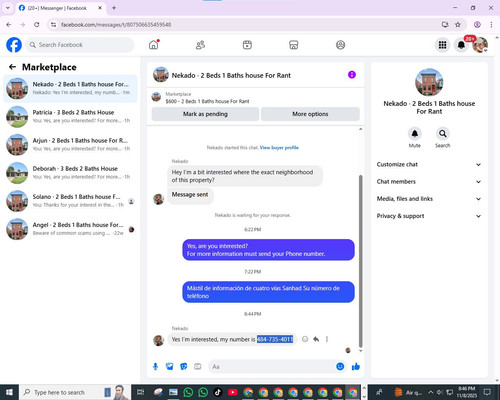This screenshot has width=500, height=400.
Task: React to Nekado's last message
Action: (x=305, y=339)
